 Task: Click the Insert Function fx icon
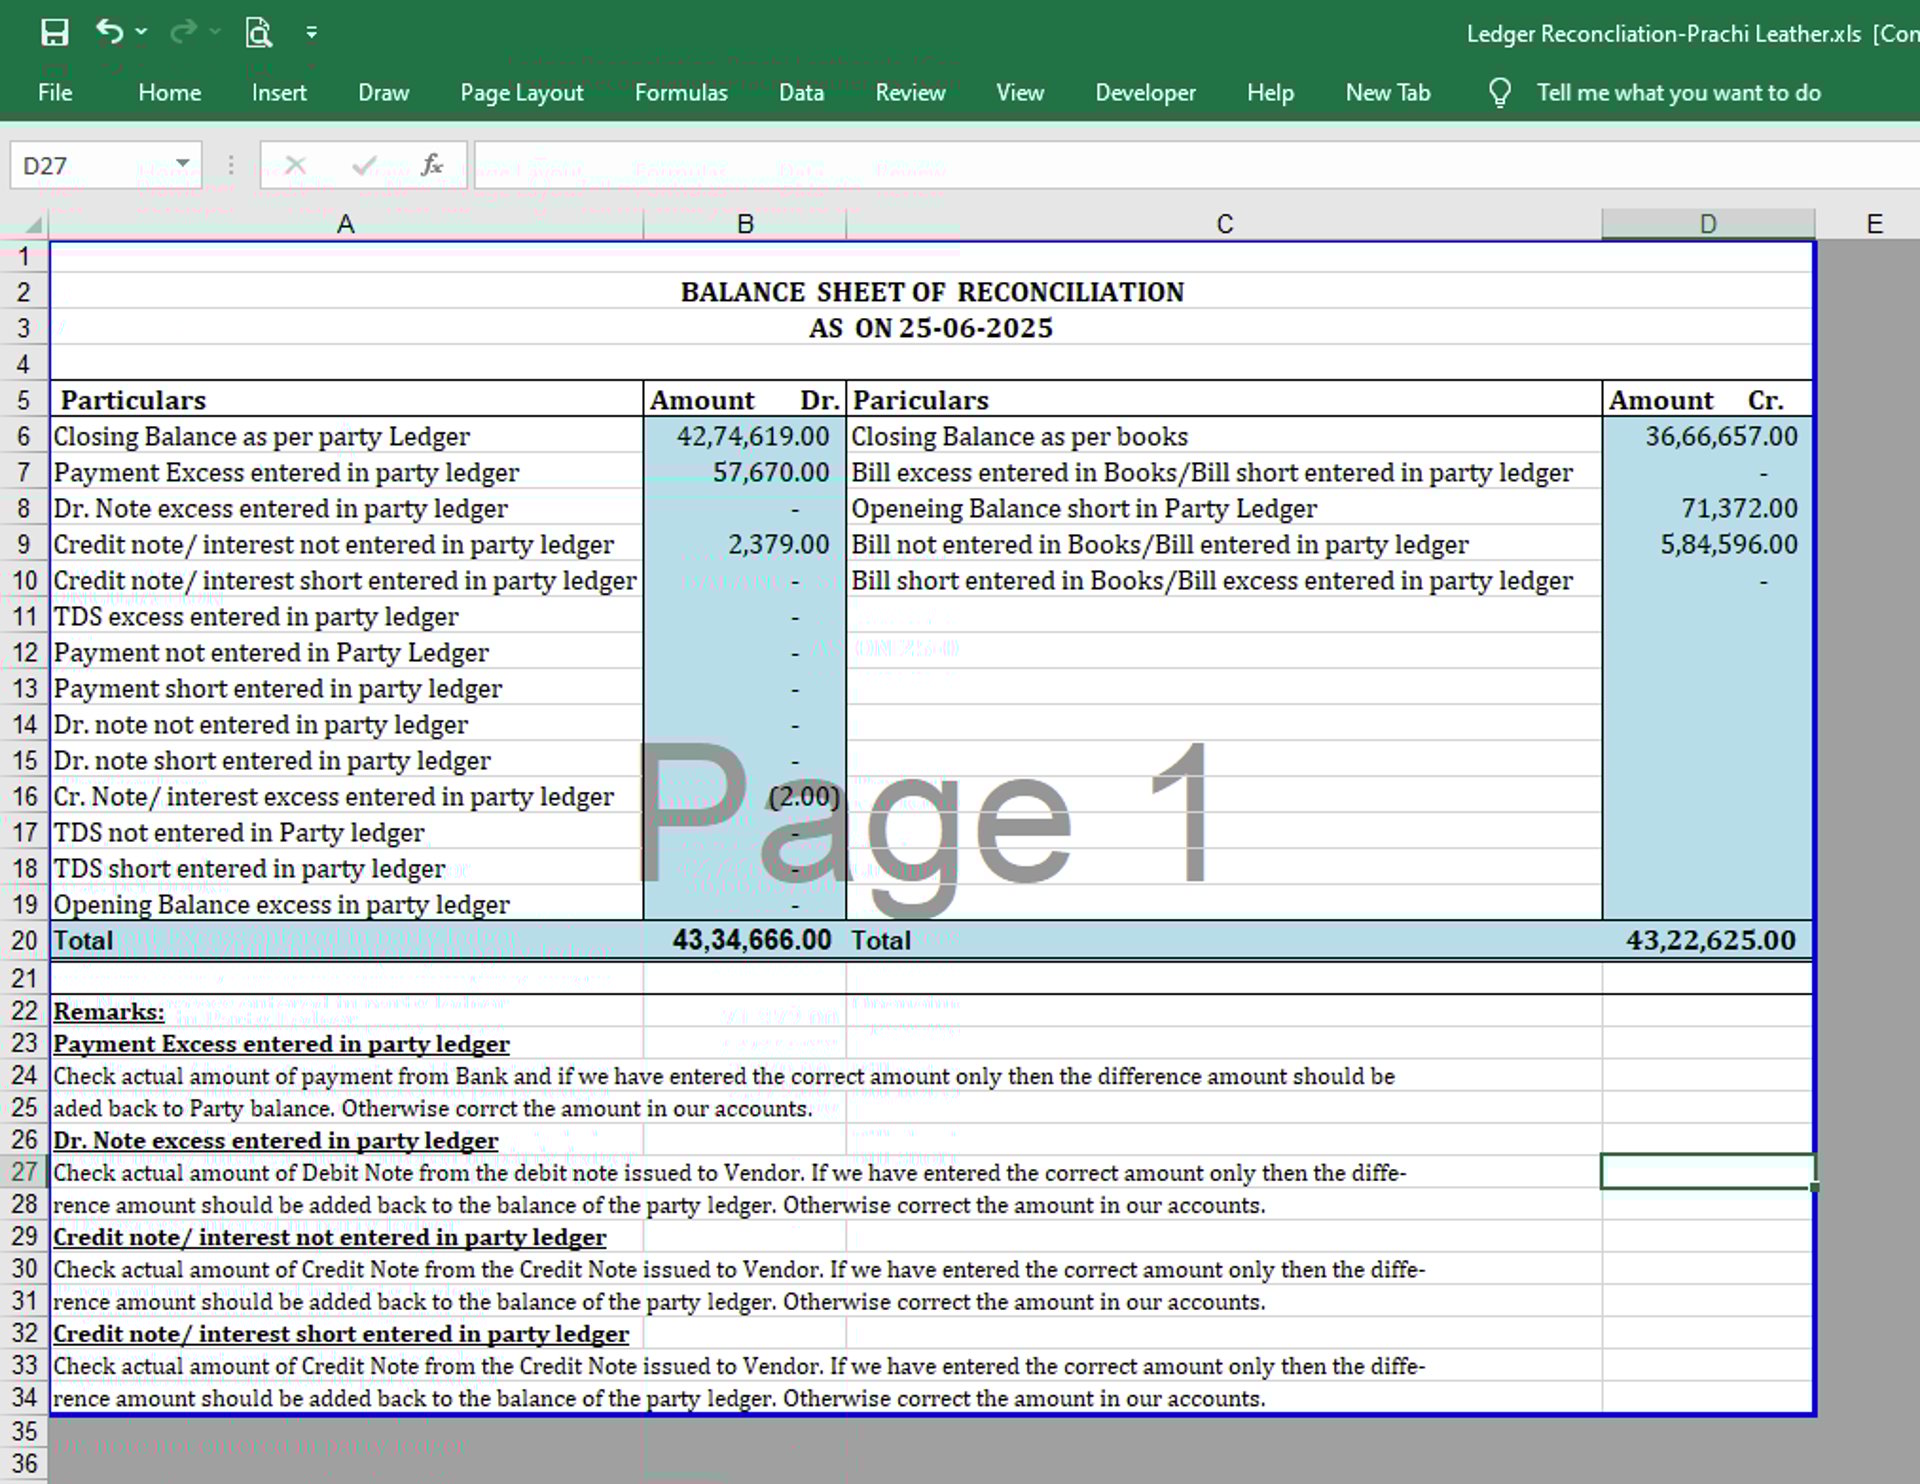(x=432, y=165)
